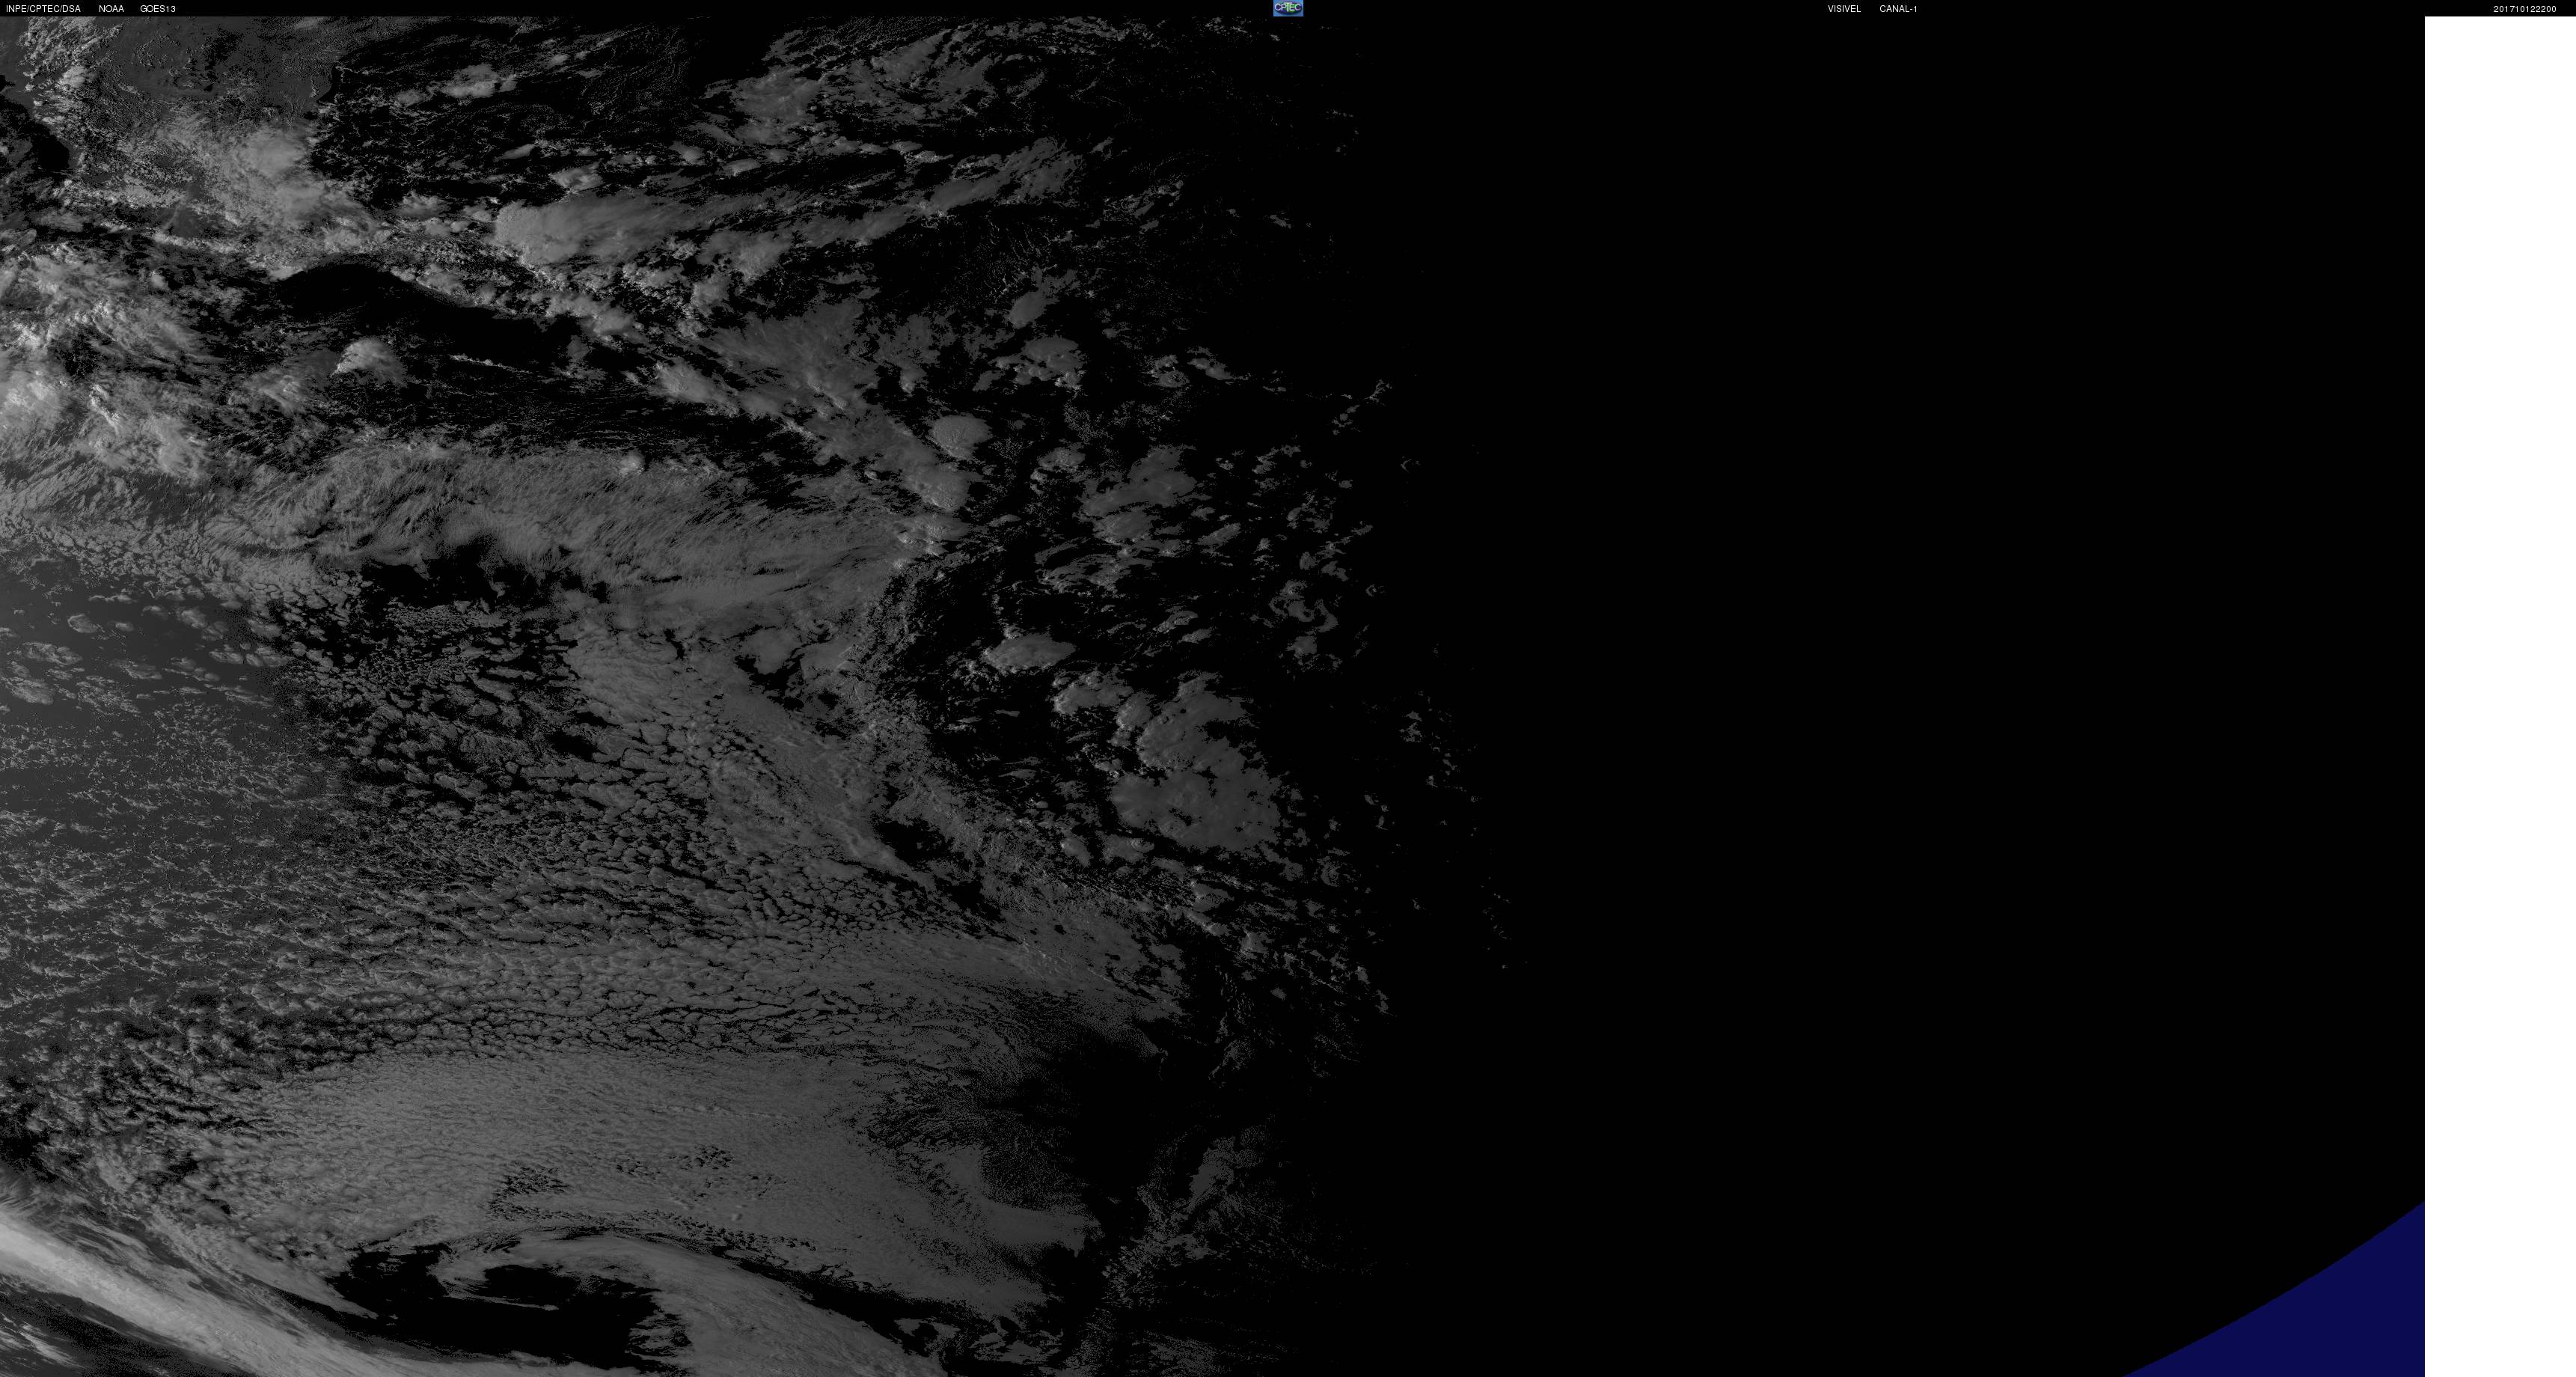Click the 201710122200 timestamp
The height and width of the screenshot is (1377, 2576).
tap(2524, 9)
